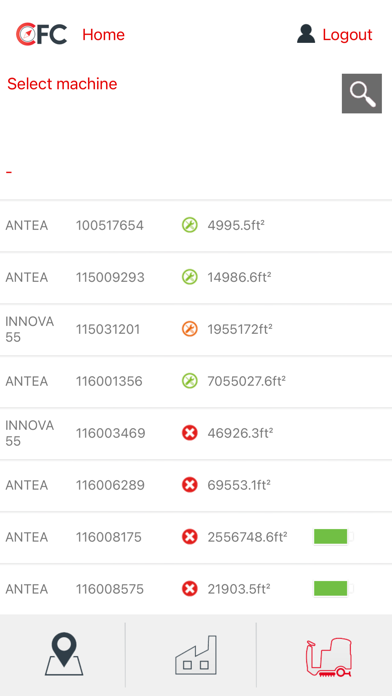Click orange wrench icon for 115031201
392x696 pixels.
click(x=190, y=329)
